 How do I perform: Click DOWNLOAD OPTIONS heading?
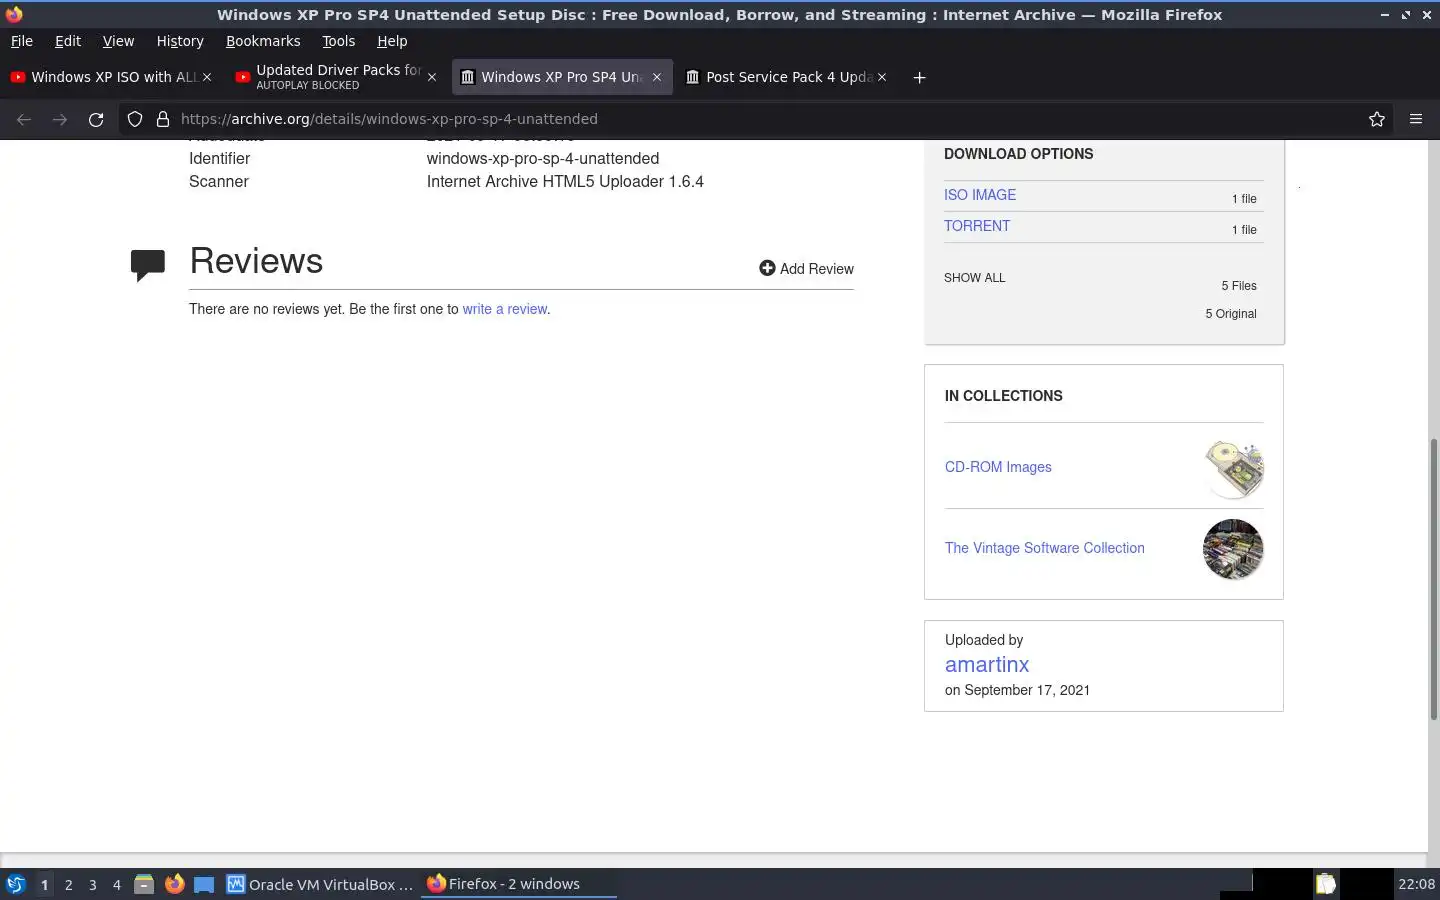point(1018,154)
